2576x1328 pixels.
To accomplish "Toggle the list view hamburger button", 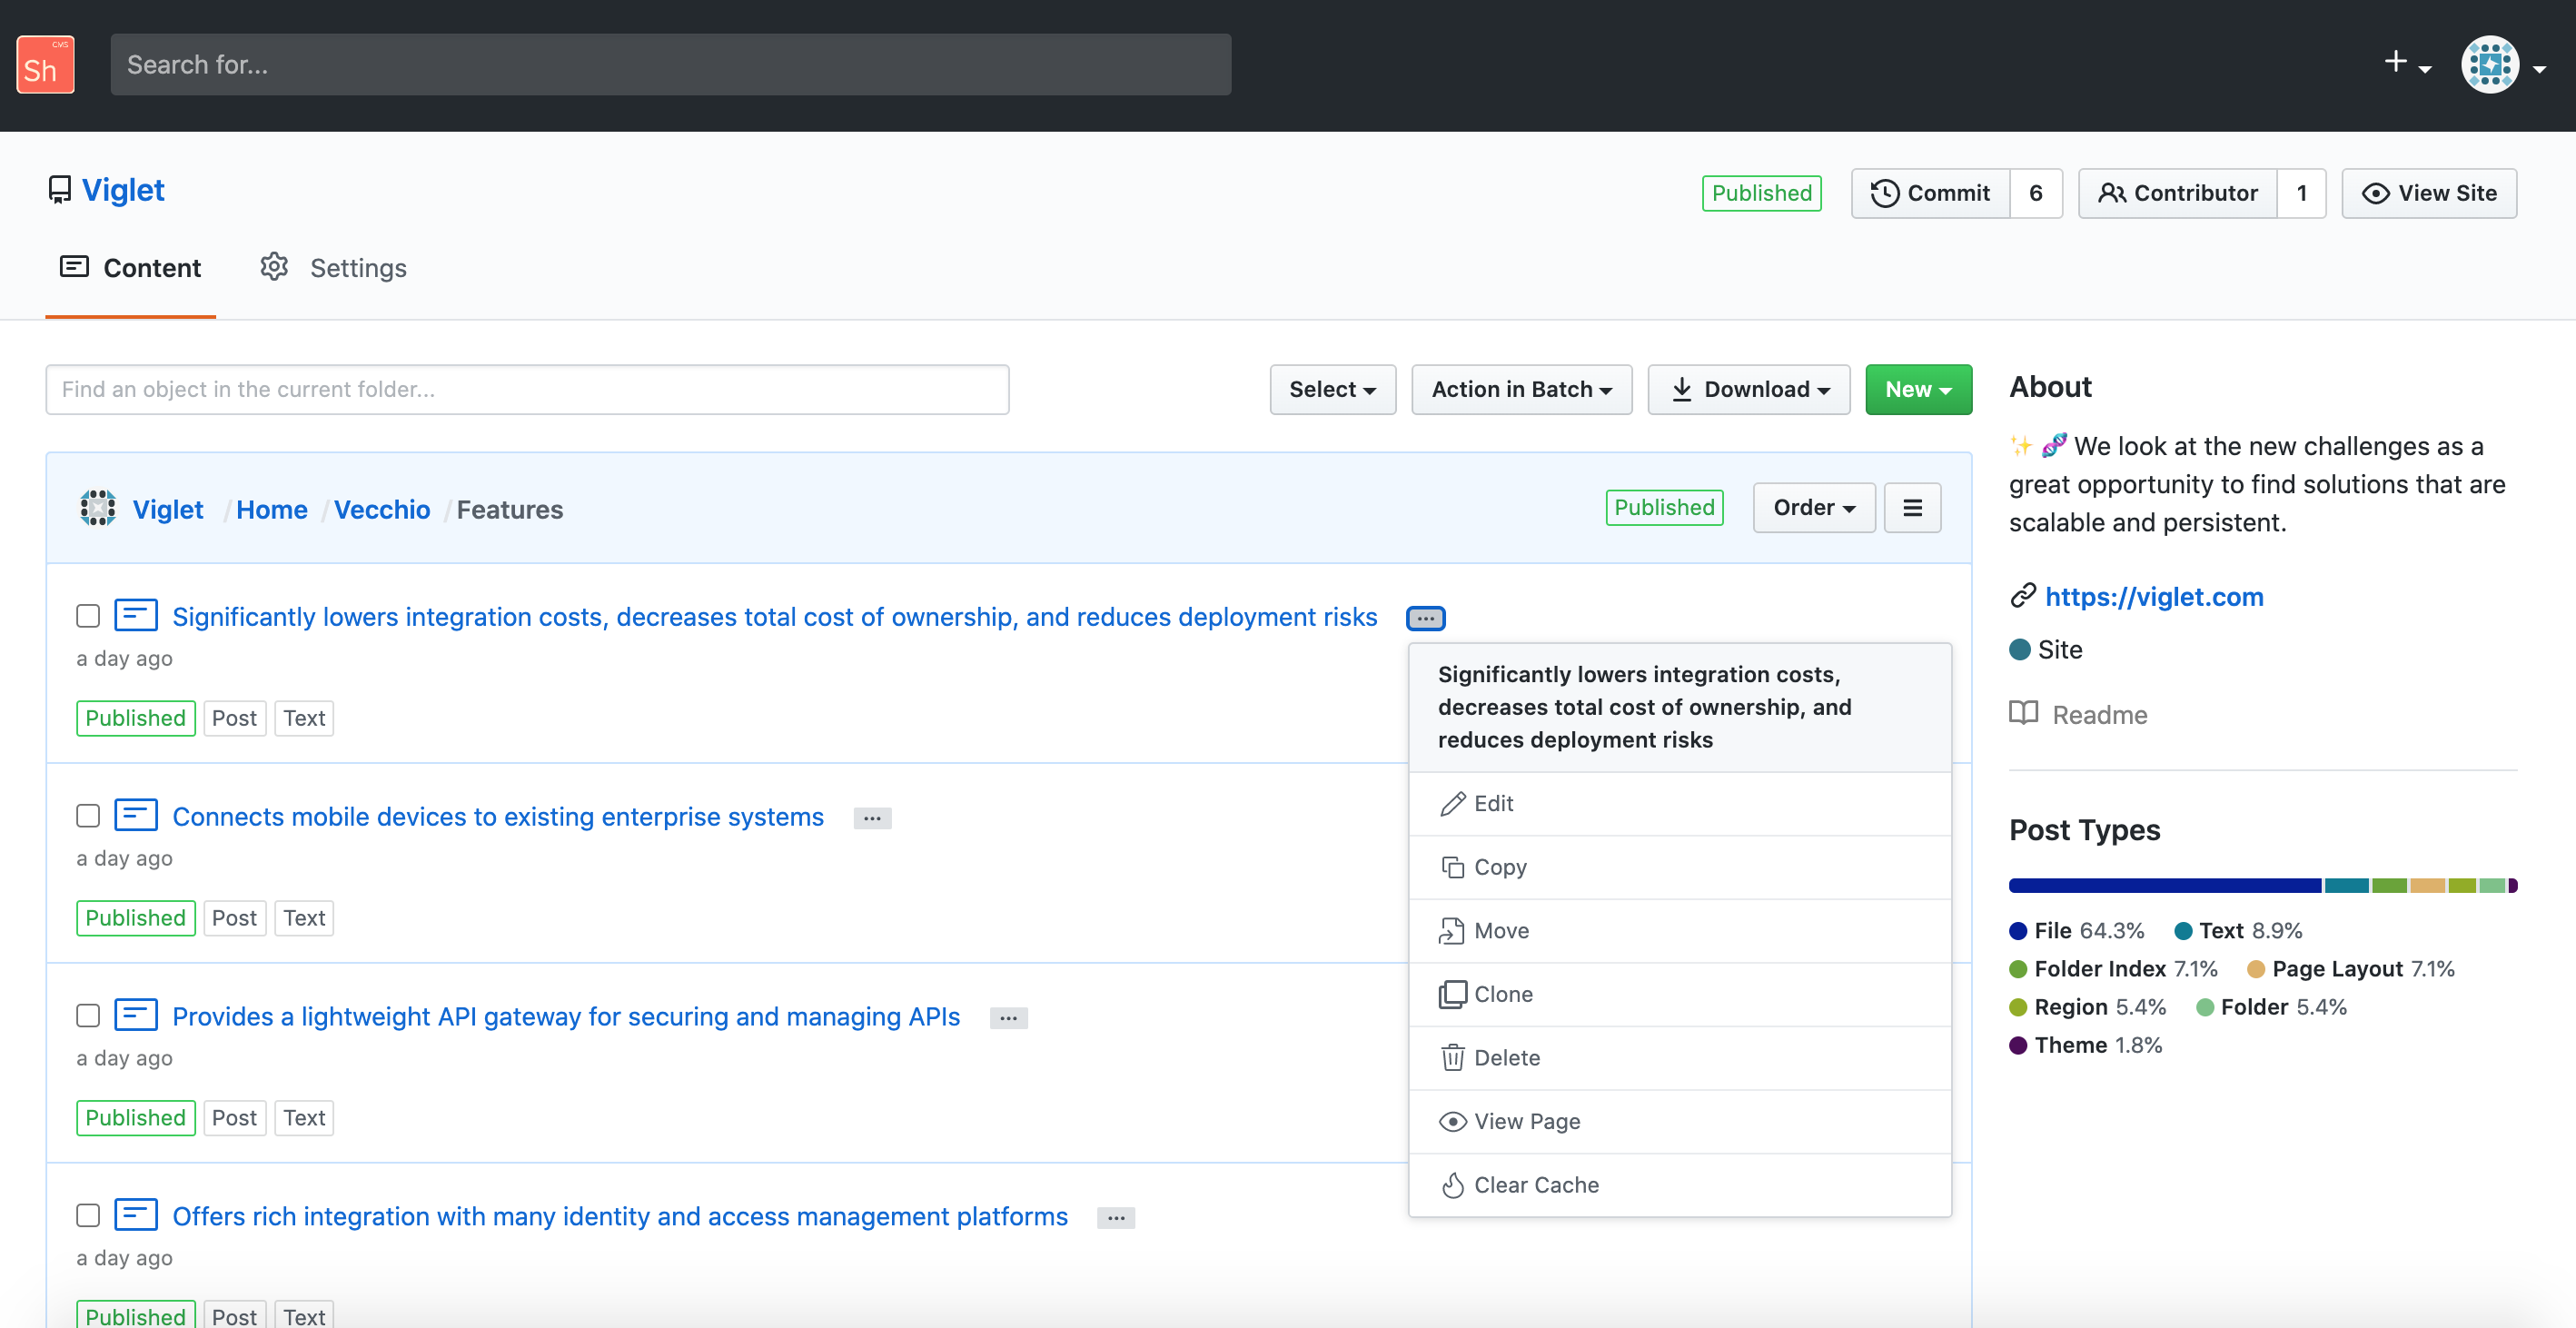I will point(1912,508).
